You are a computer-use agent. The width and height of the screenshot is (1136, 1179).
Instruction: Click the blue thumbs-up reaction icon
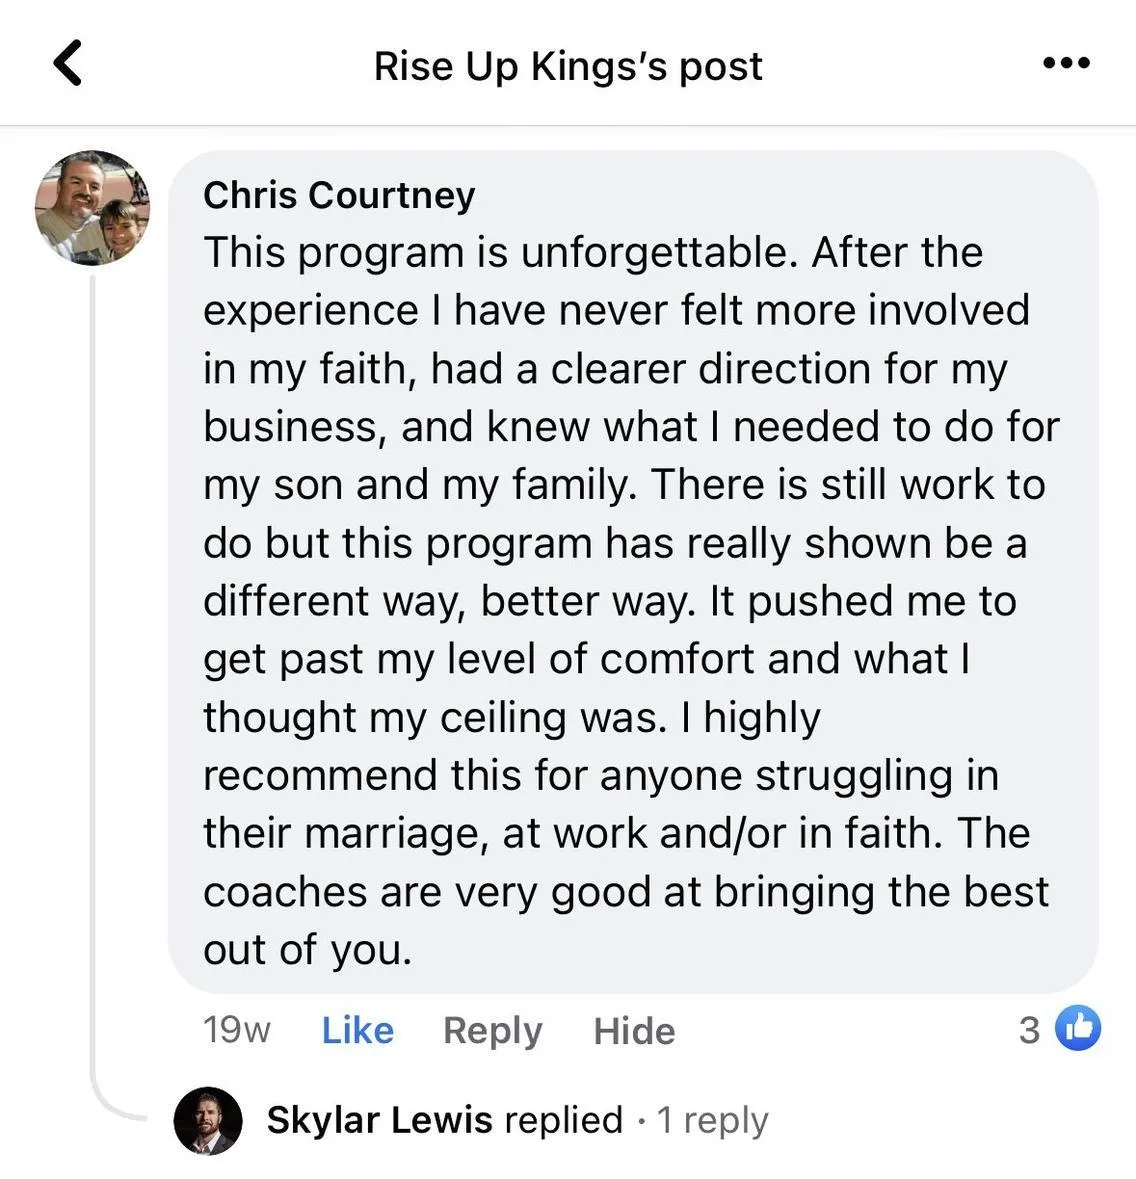[1078, 1028]
